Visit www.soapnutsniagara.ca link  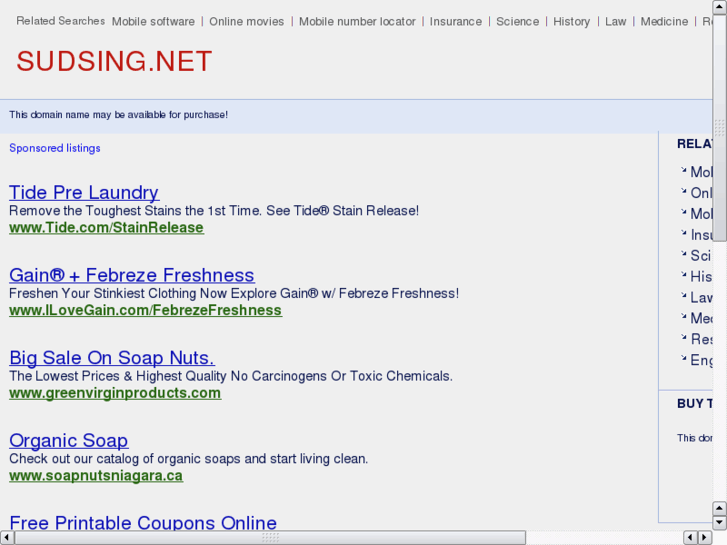96,475
